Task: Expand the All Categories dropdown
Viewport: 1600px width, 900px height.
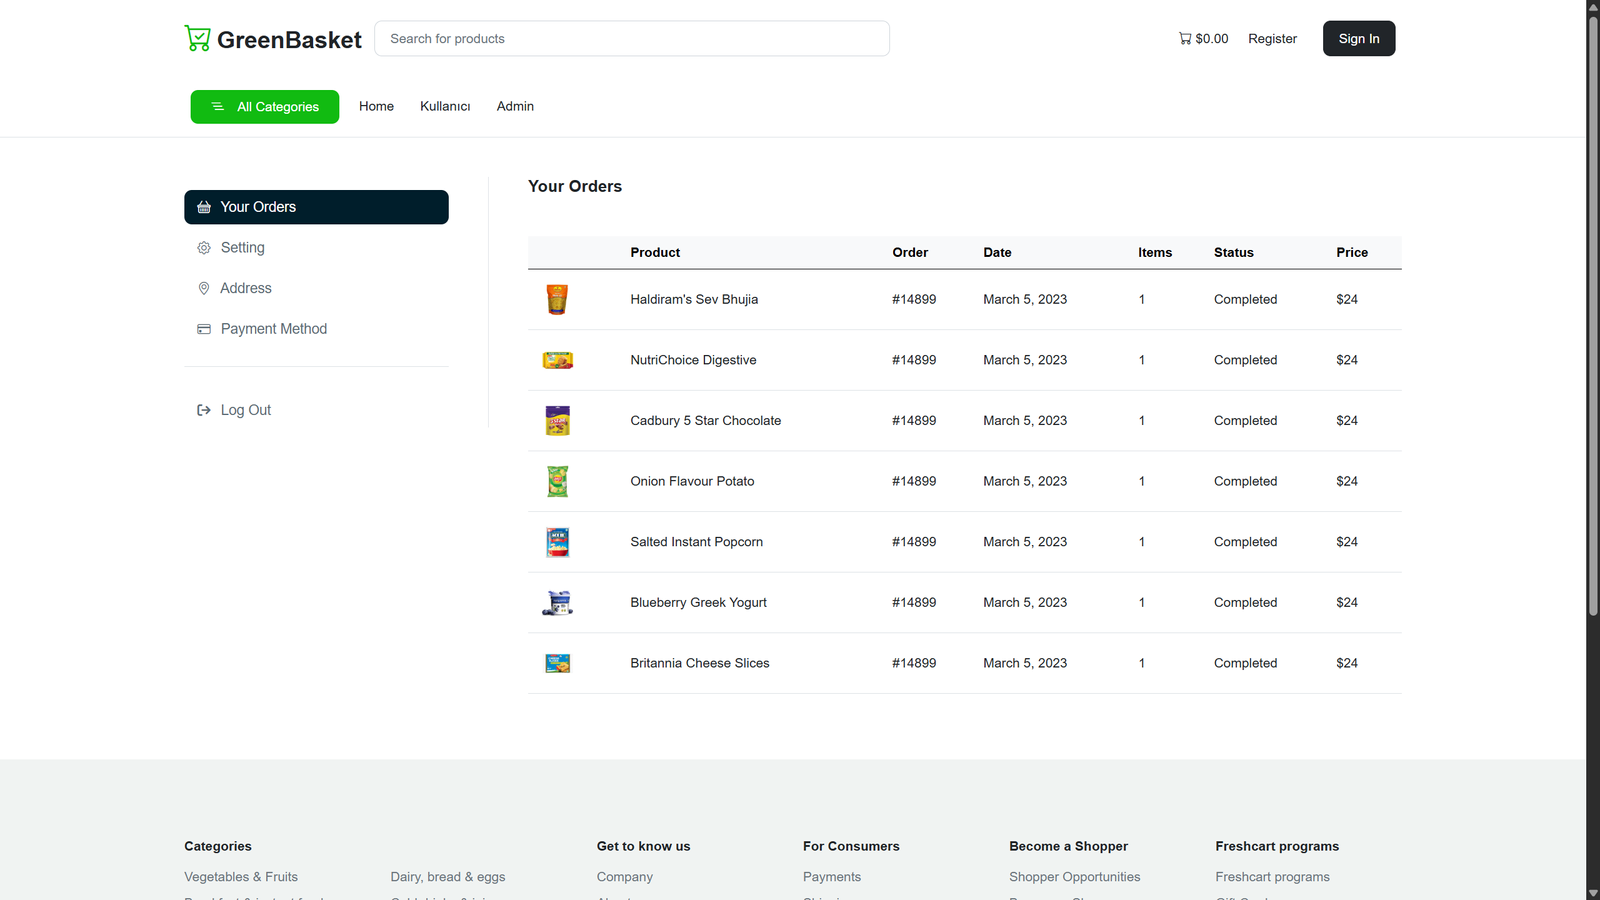Action: point(265,107)
